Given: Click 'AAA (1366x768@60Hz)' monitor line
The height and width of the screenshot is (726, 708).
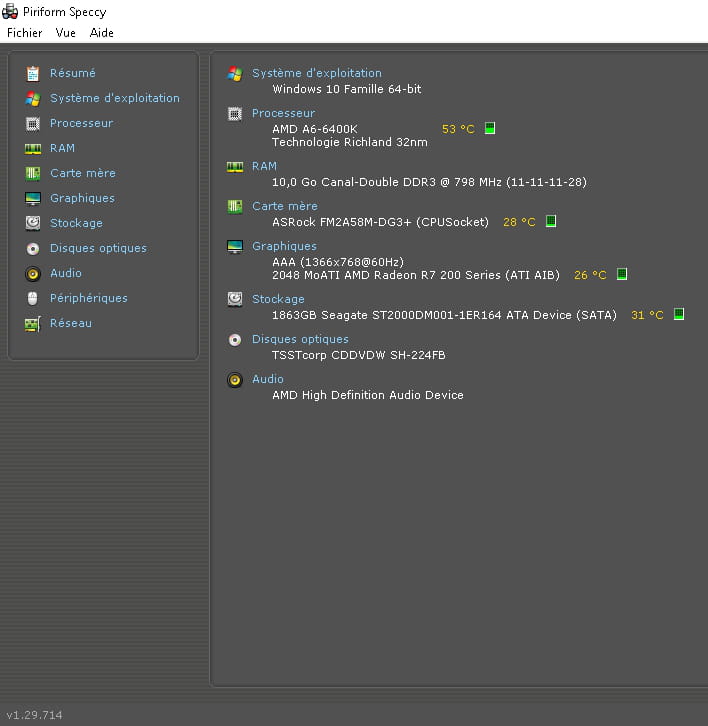Looking at the screenshot, I should pyautogui.click(x=338, y=262).
